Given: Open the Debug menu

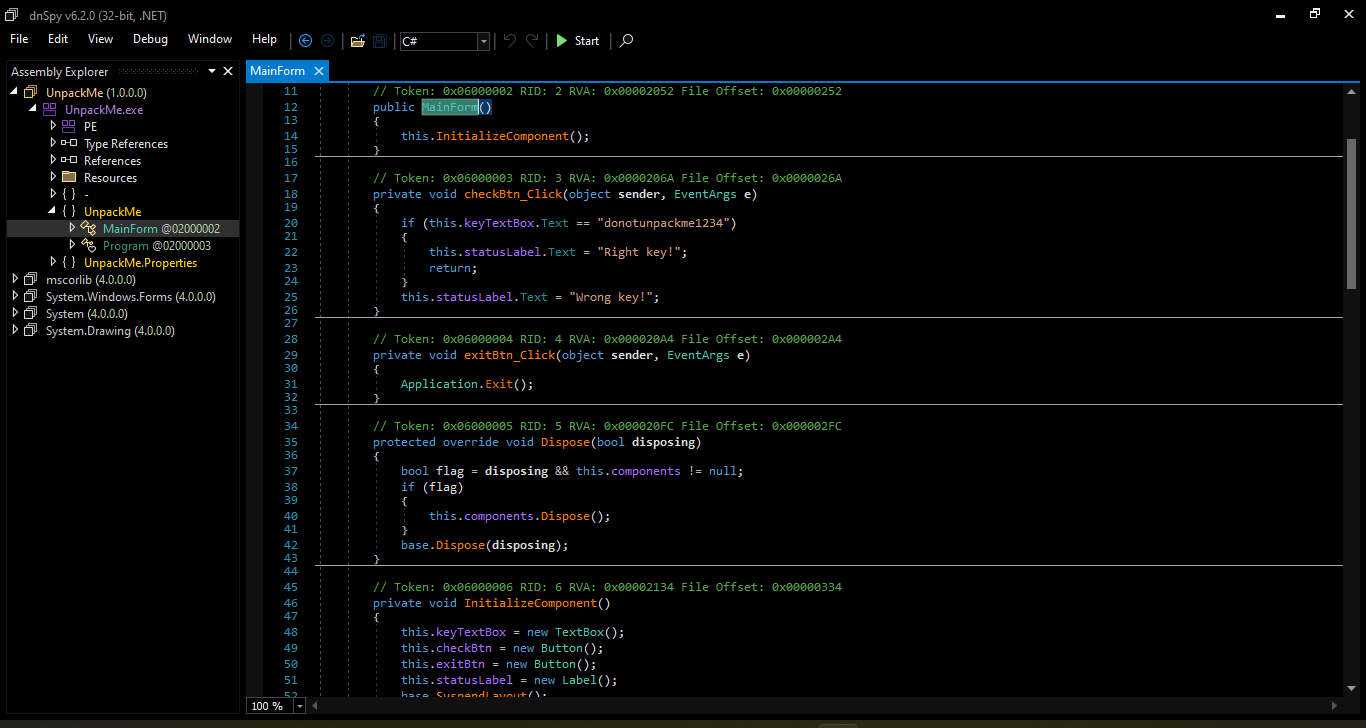Looking at the screenshot, I should pyautogui.click(x=150, y=39).
